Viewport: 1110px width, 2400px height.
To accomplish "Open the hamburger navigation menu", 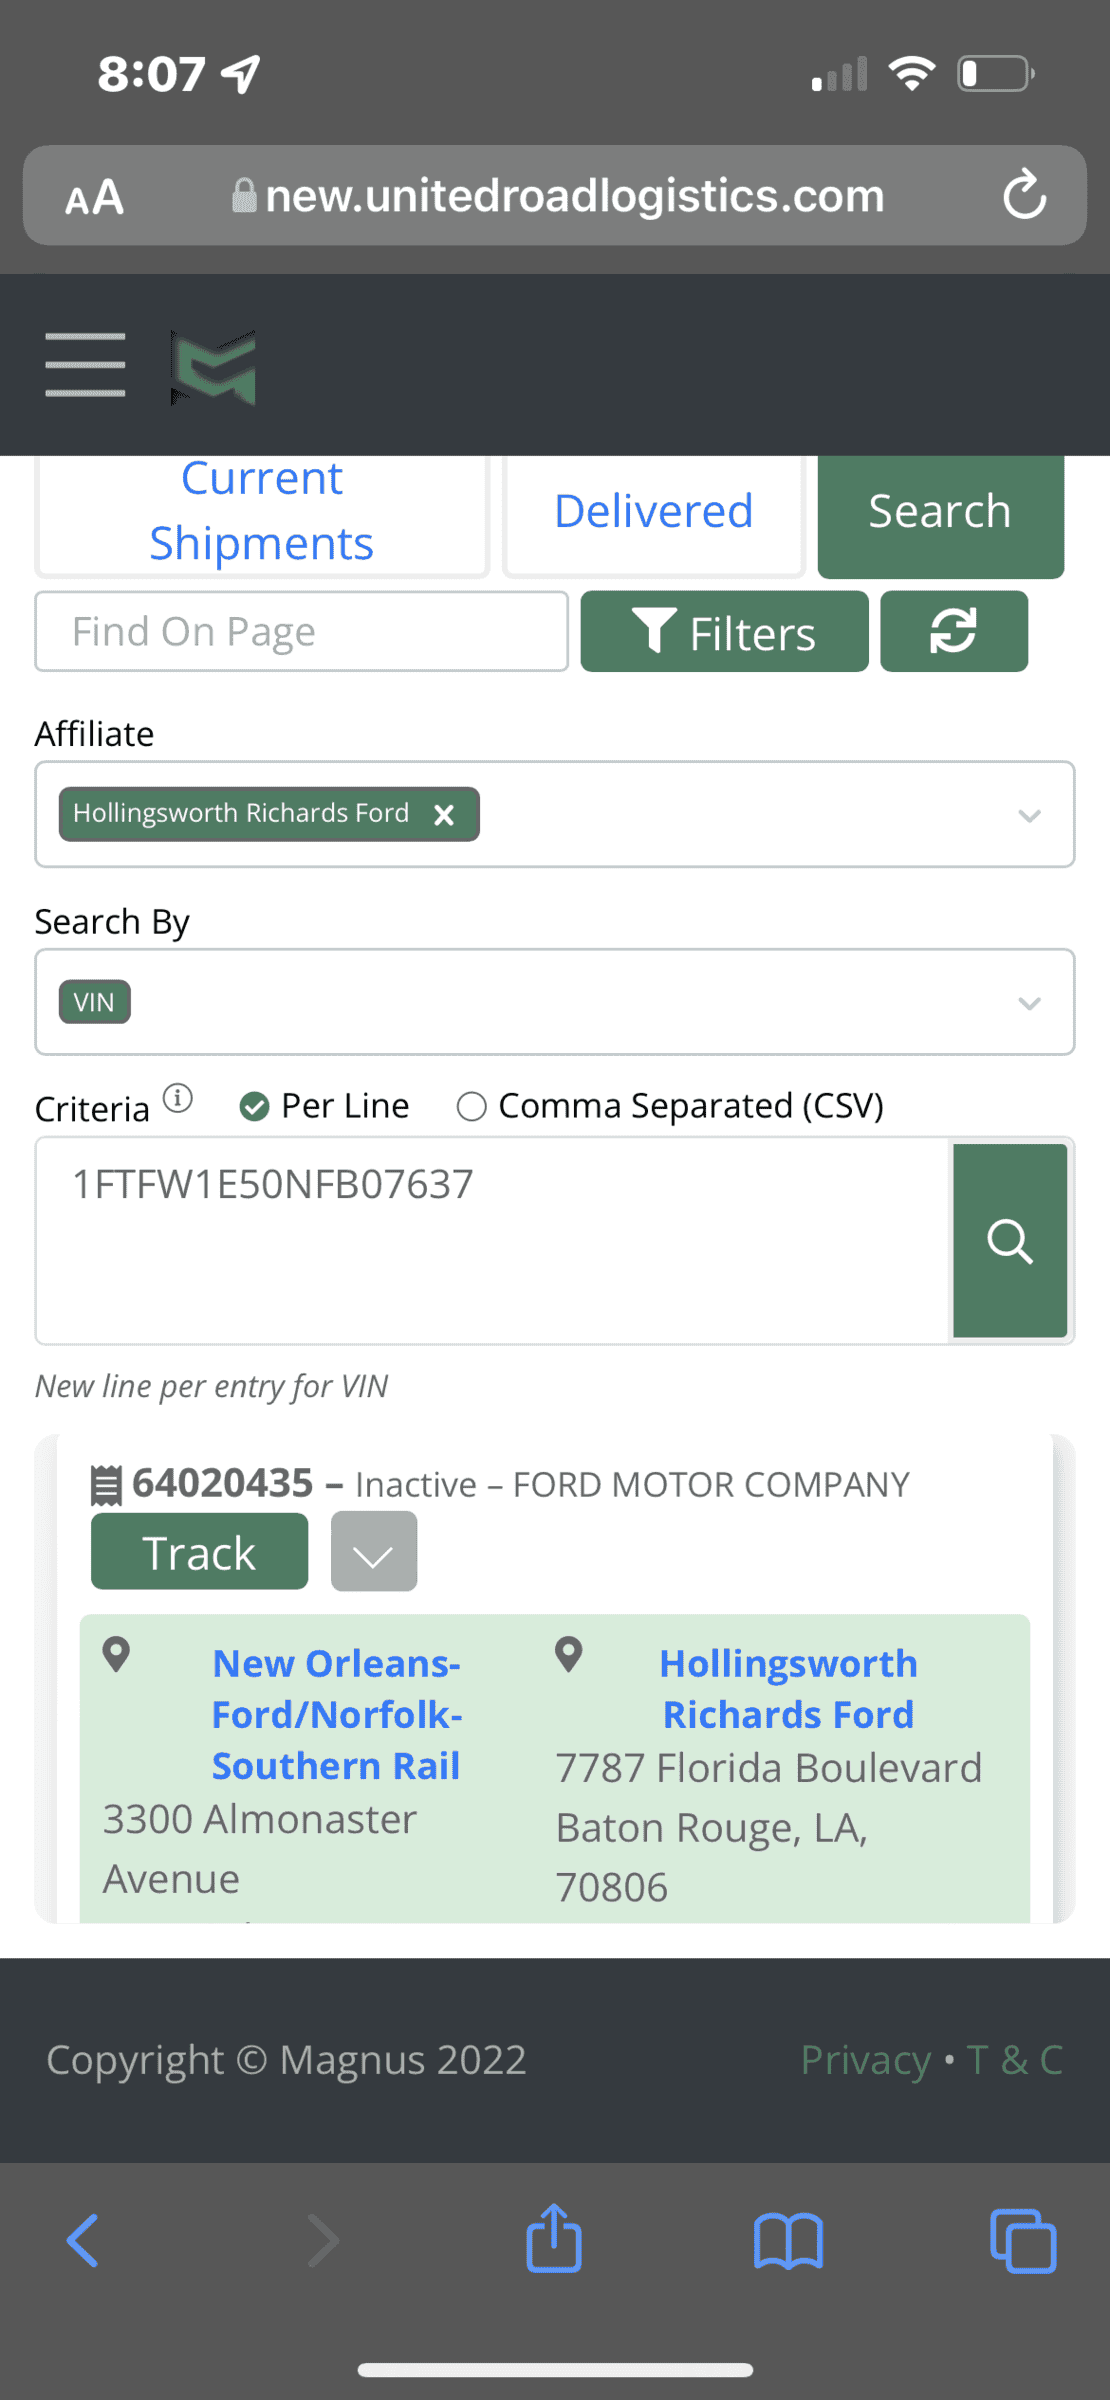I will [x=85, y=365].
